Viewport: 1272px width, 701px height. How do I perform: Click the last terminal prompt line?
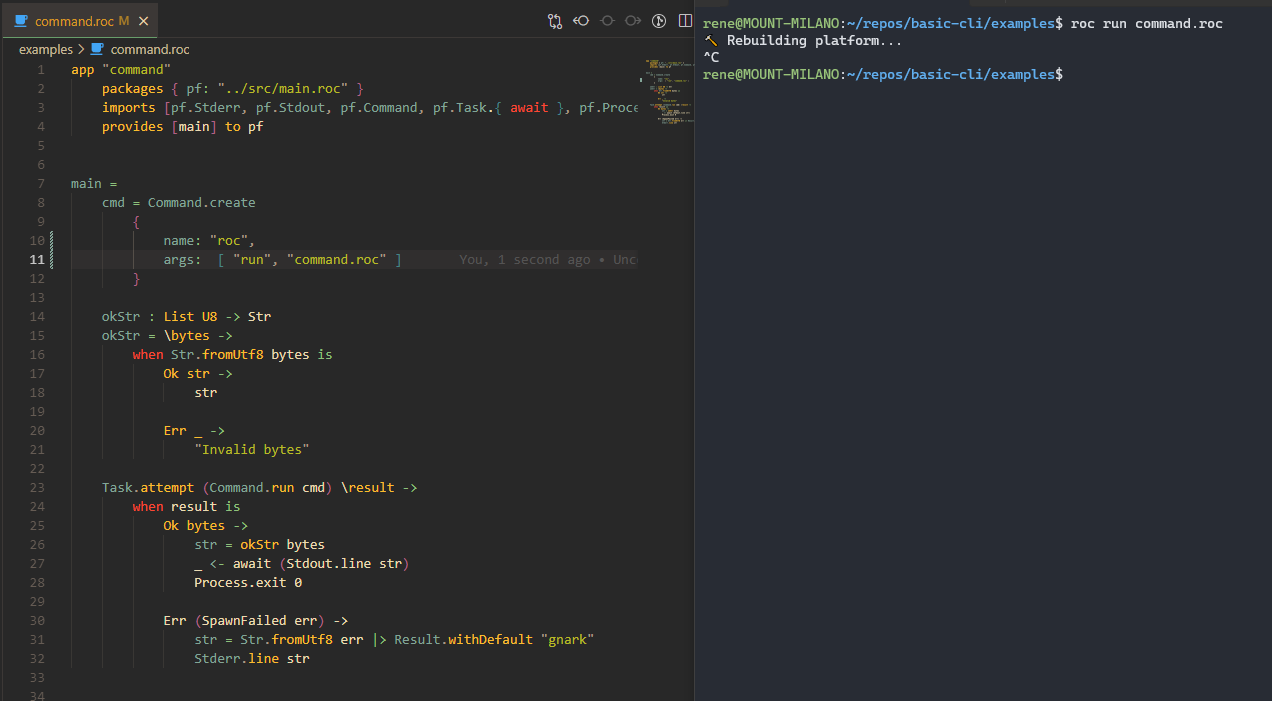tap(883, 74)
